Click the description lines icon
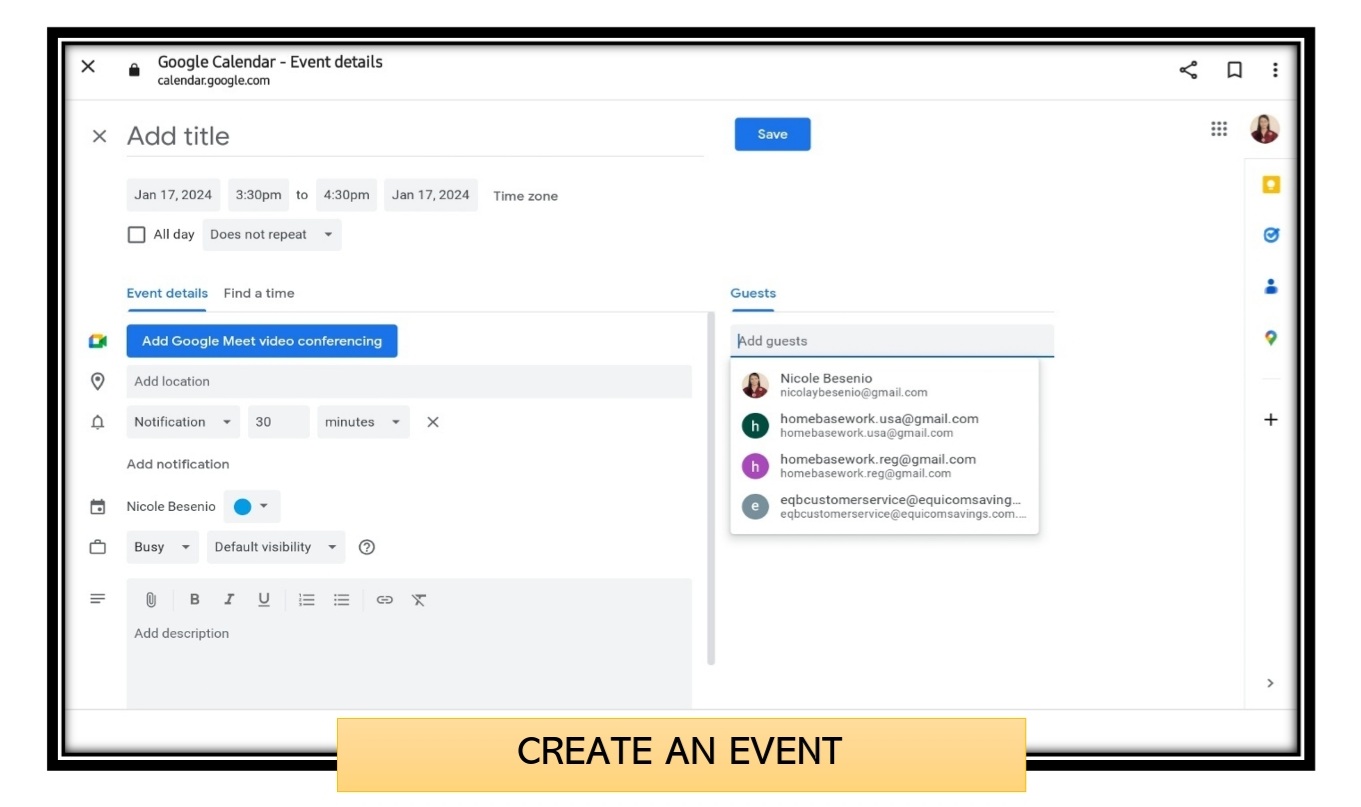 point(98,599)
